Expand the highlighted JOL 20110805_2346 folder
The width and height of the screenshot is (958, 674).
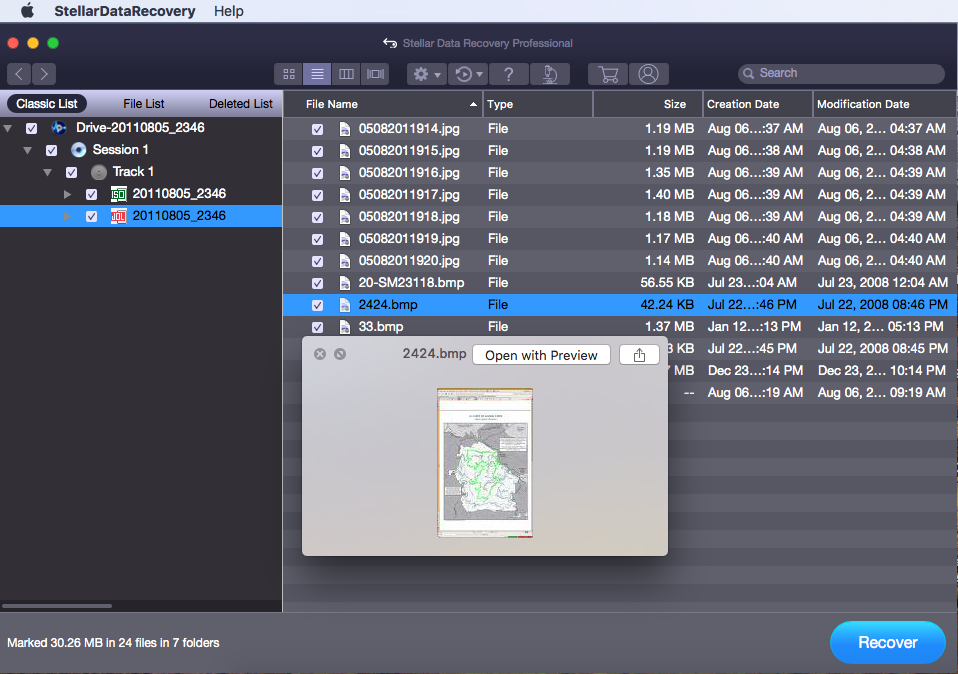[68, 216]
